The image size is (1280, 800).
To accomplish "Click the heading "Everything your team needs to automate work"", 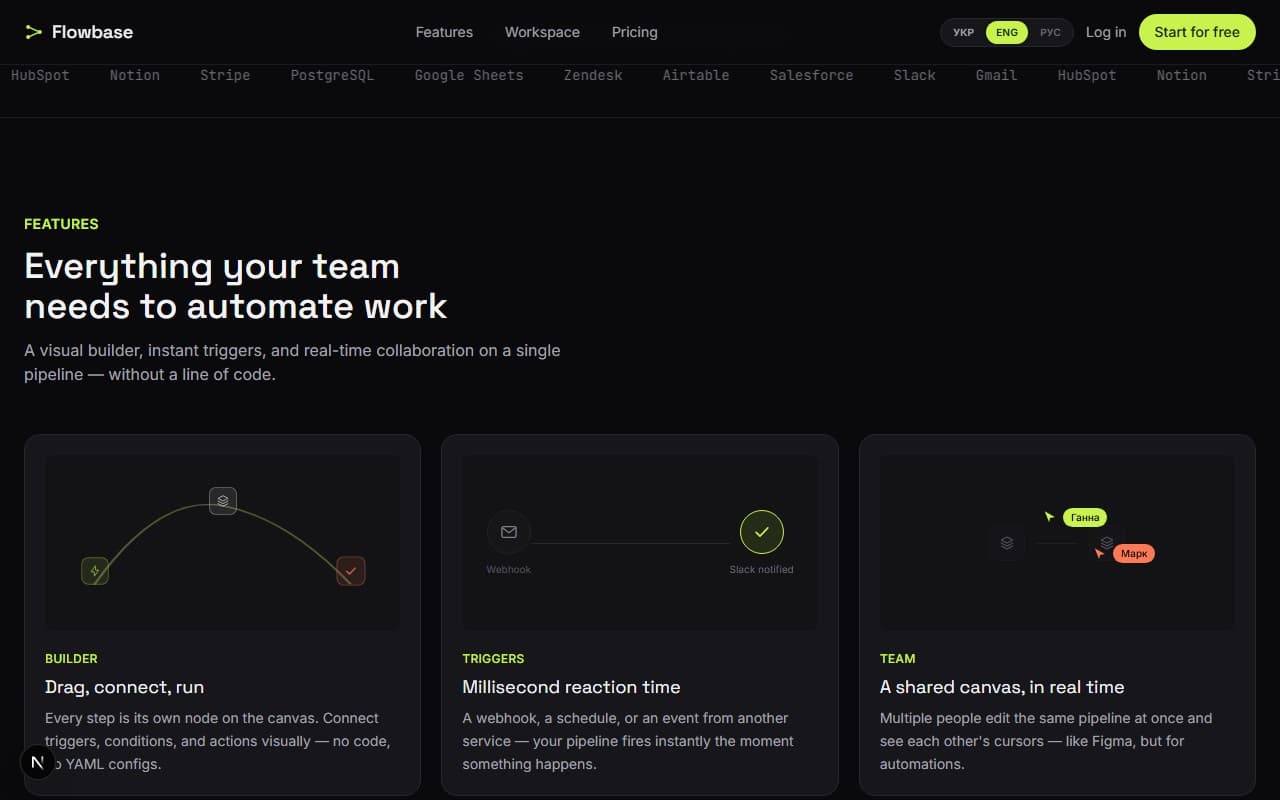I will pos(236,286).
